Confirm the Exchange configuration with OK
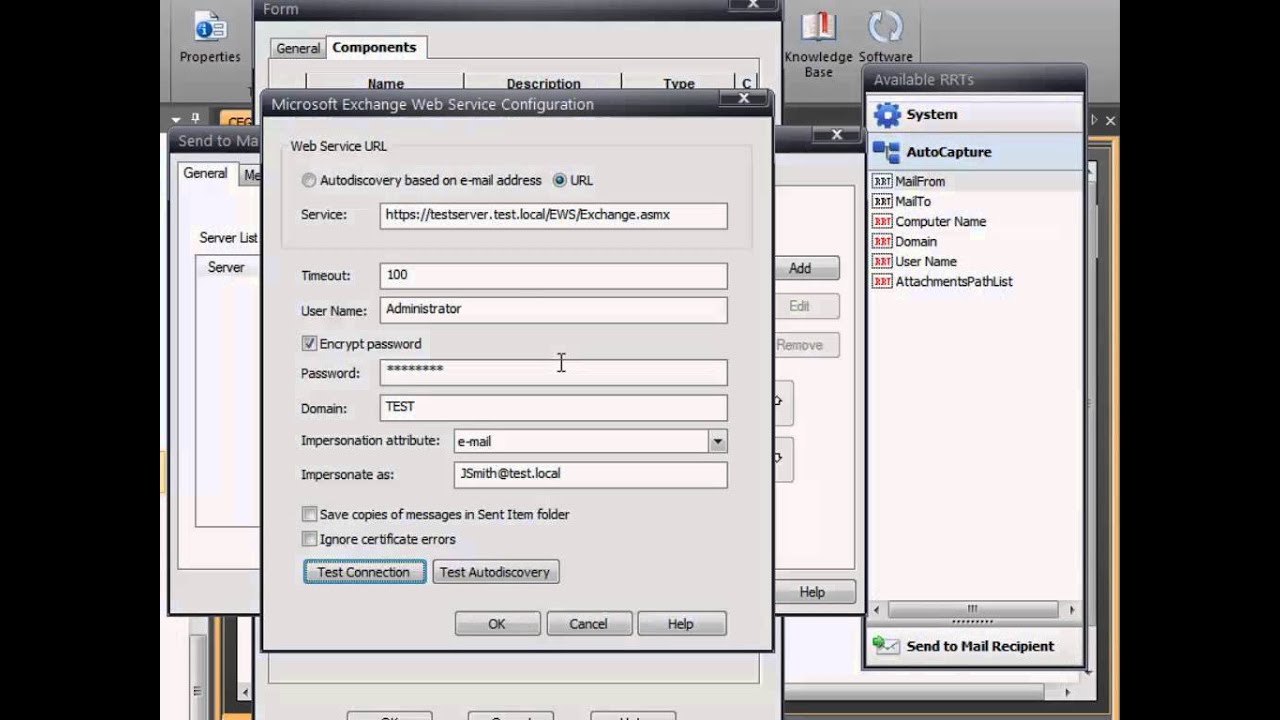 497,623
